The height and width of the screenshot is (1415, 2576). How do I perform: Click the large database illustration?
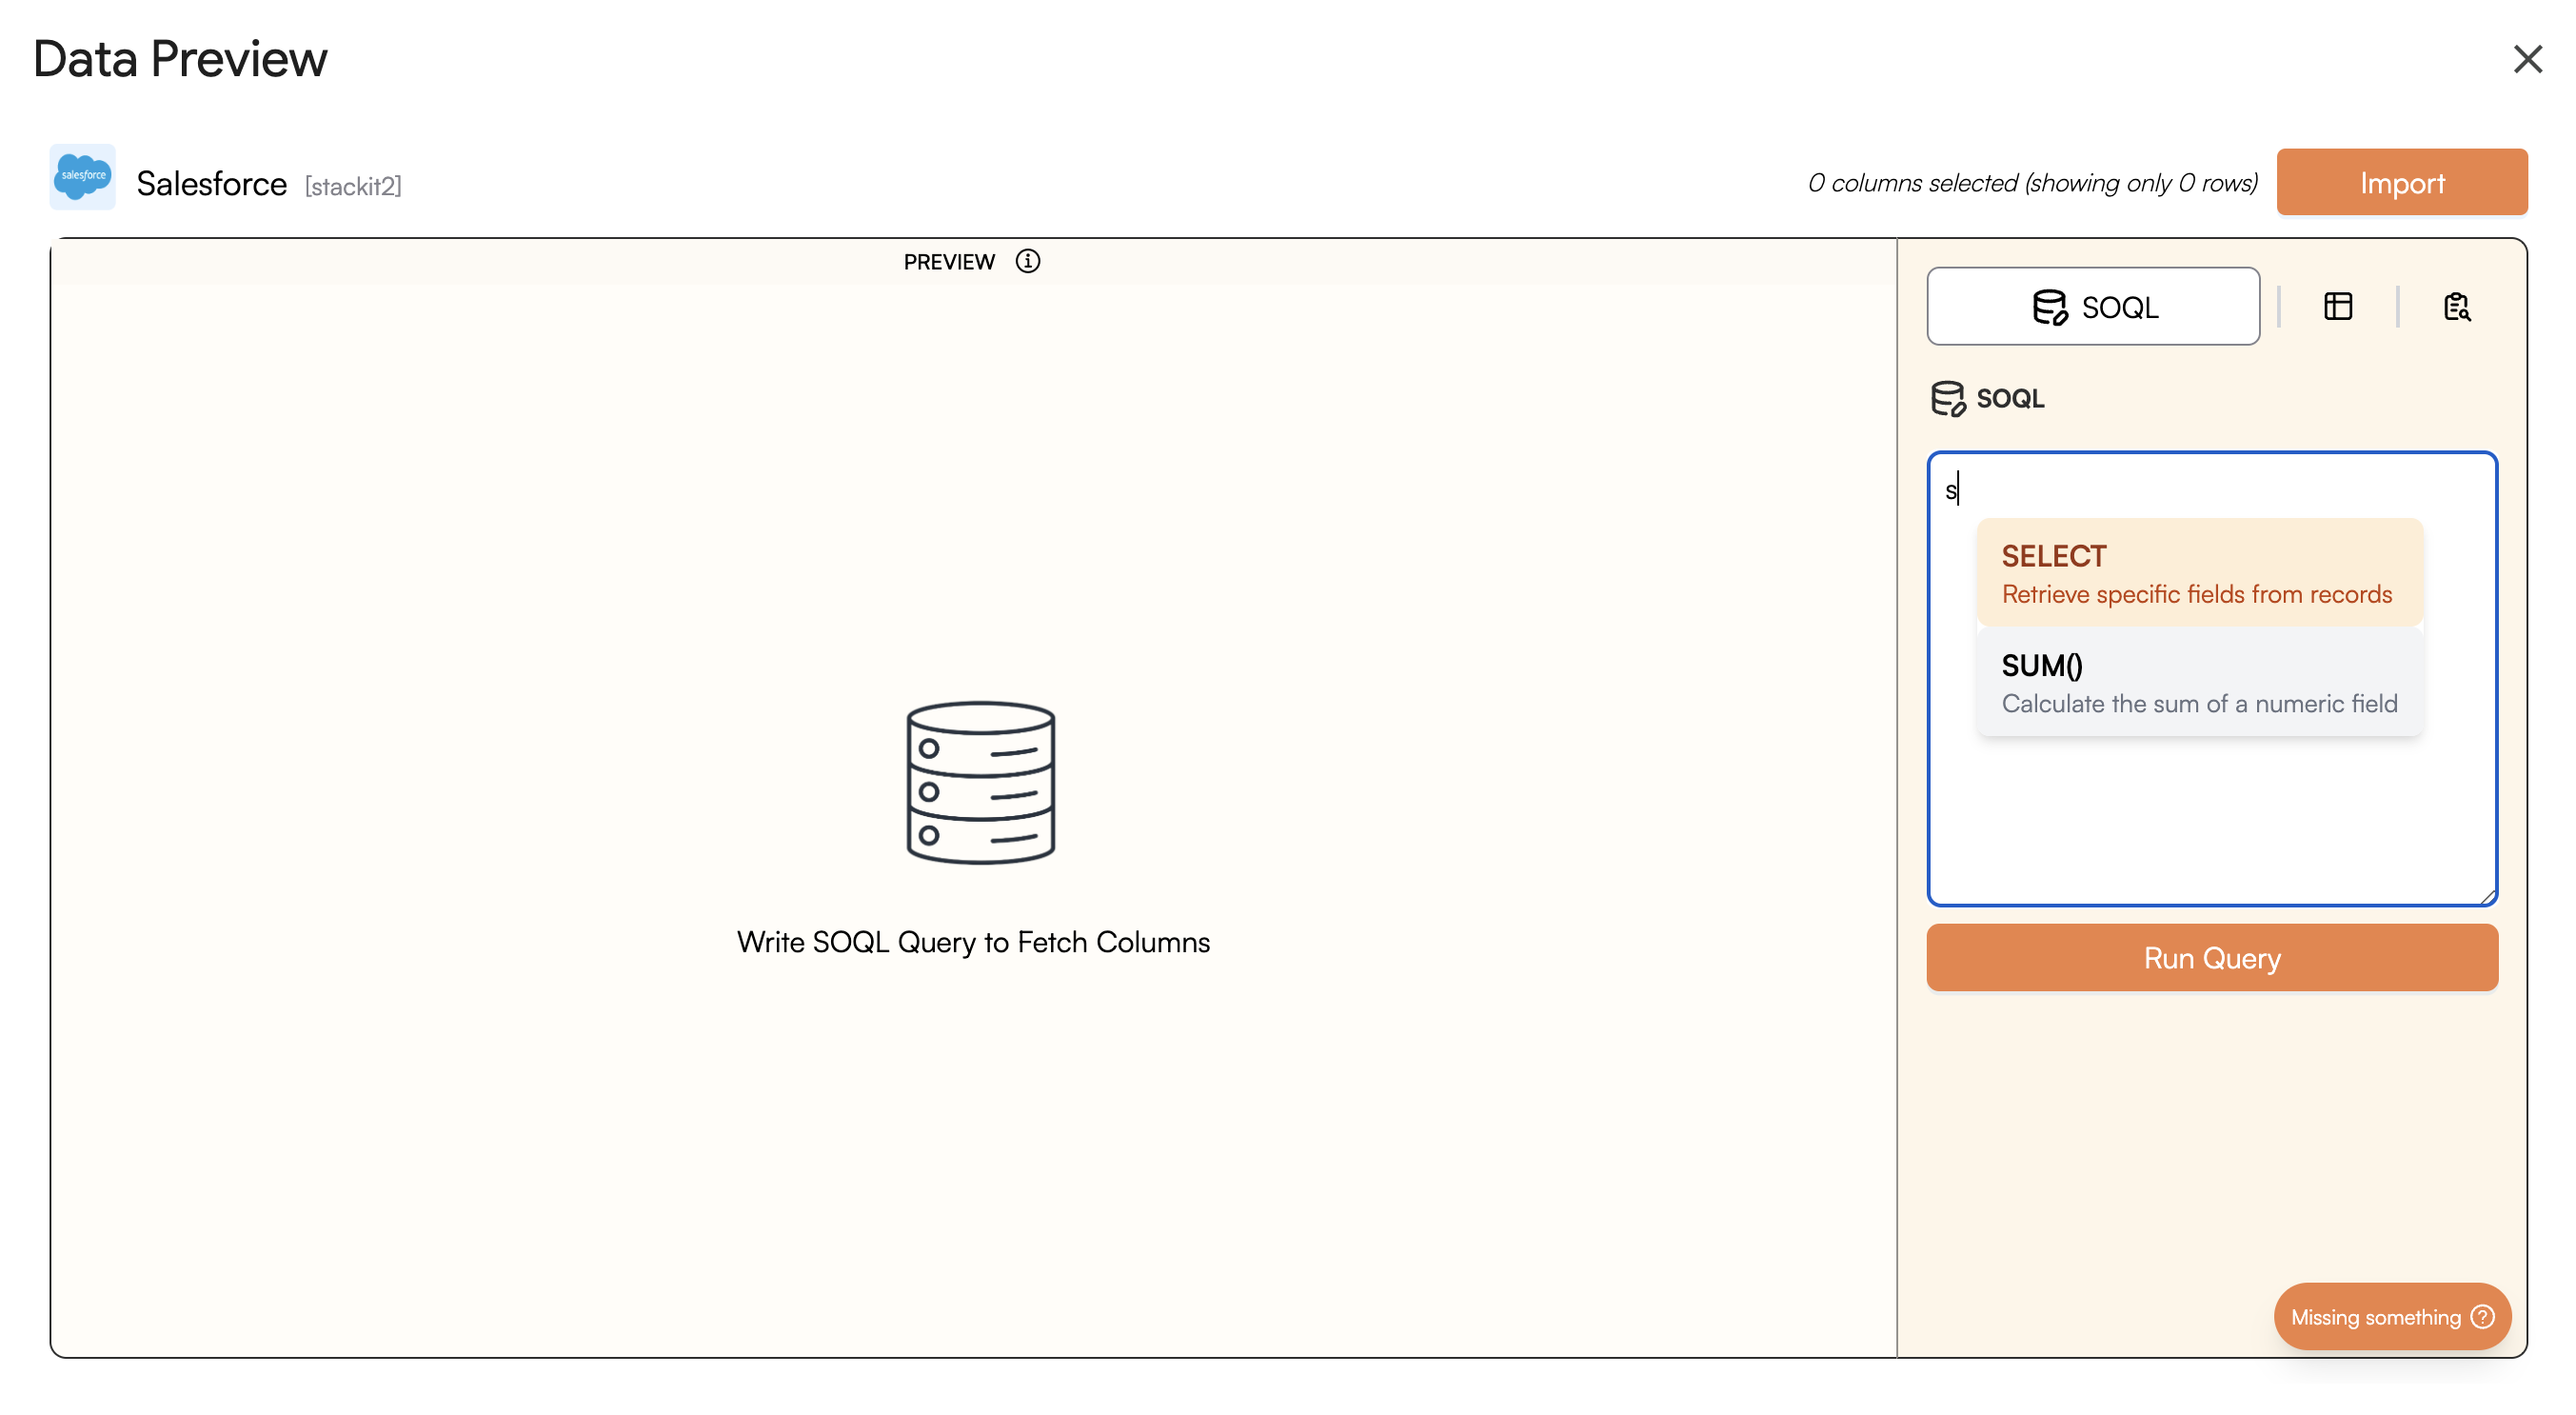click(980, 782)
